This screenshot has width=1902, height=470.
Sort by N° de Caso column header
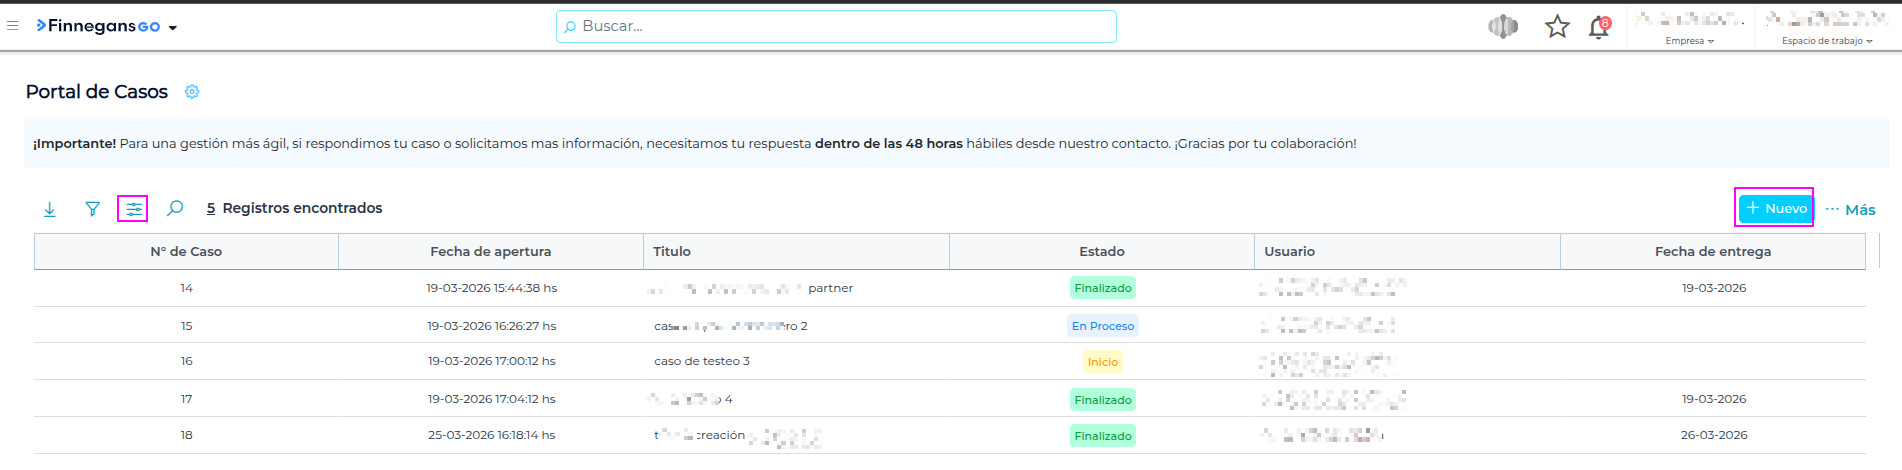[x=186, y=252]
